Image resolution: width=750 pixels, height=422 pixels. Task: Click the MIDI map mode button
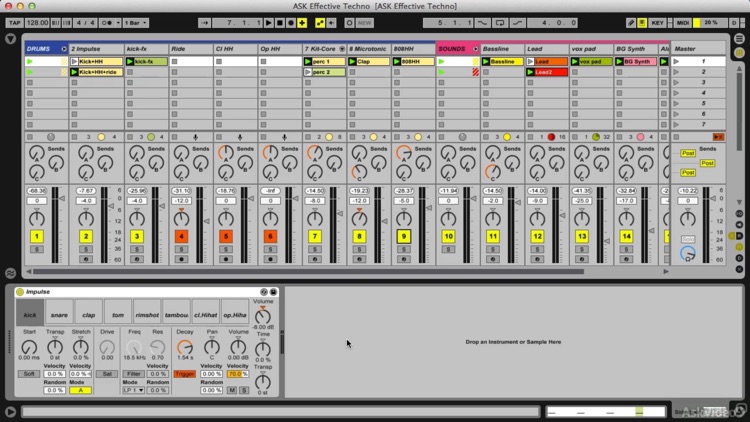683,23
